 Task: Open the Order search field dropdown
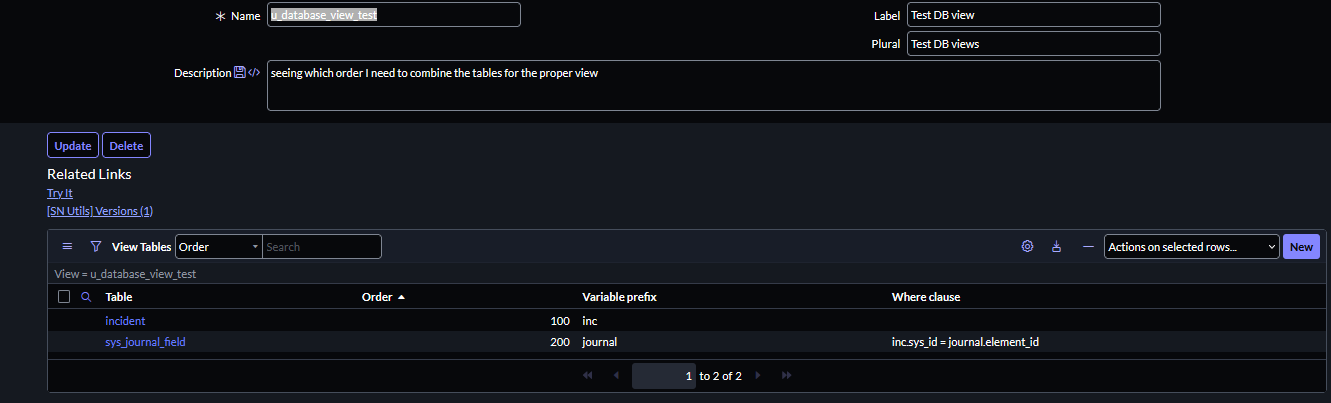tap(218, 246)
